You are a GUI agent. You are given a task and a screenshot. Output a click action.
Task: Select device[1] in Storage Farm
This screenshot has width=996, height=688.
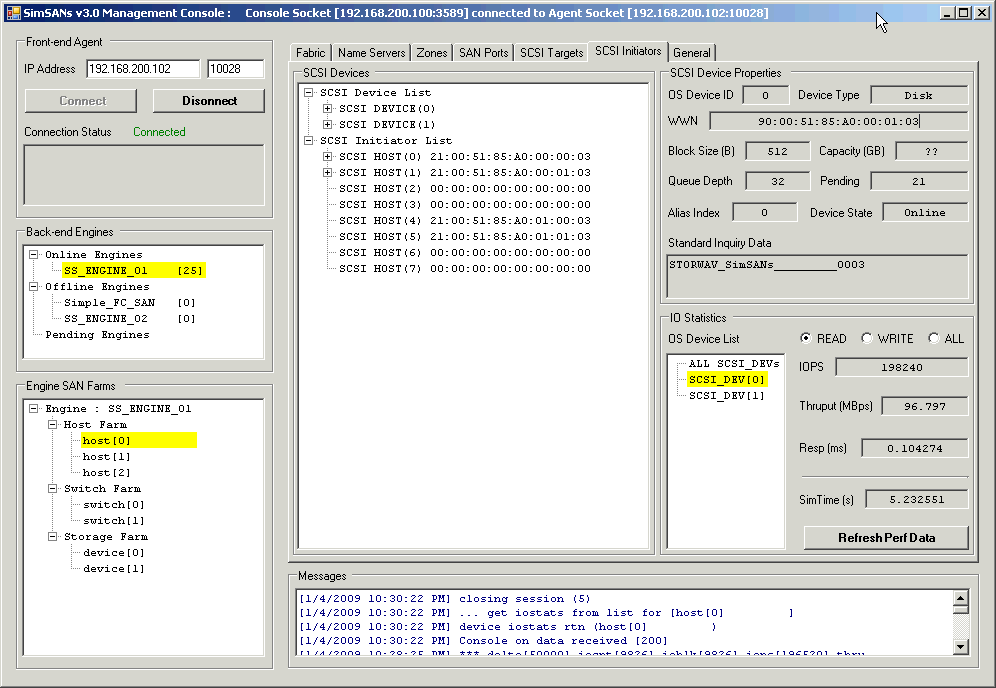pos(114,568)
